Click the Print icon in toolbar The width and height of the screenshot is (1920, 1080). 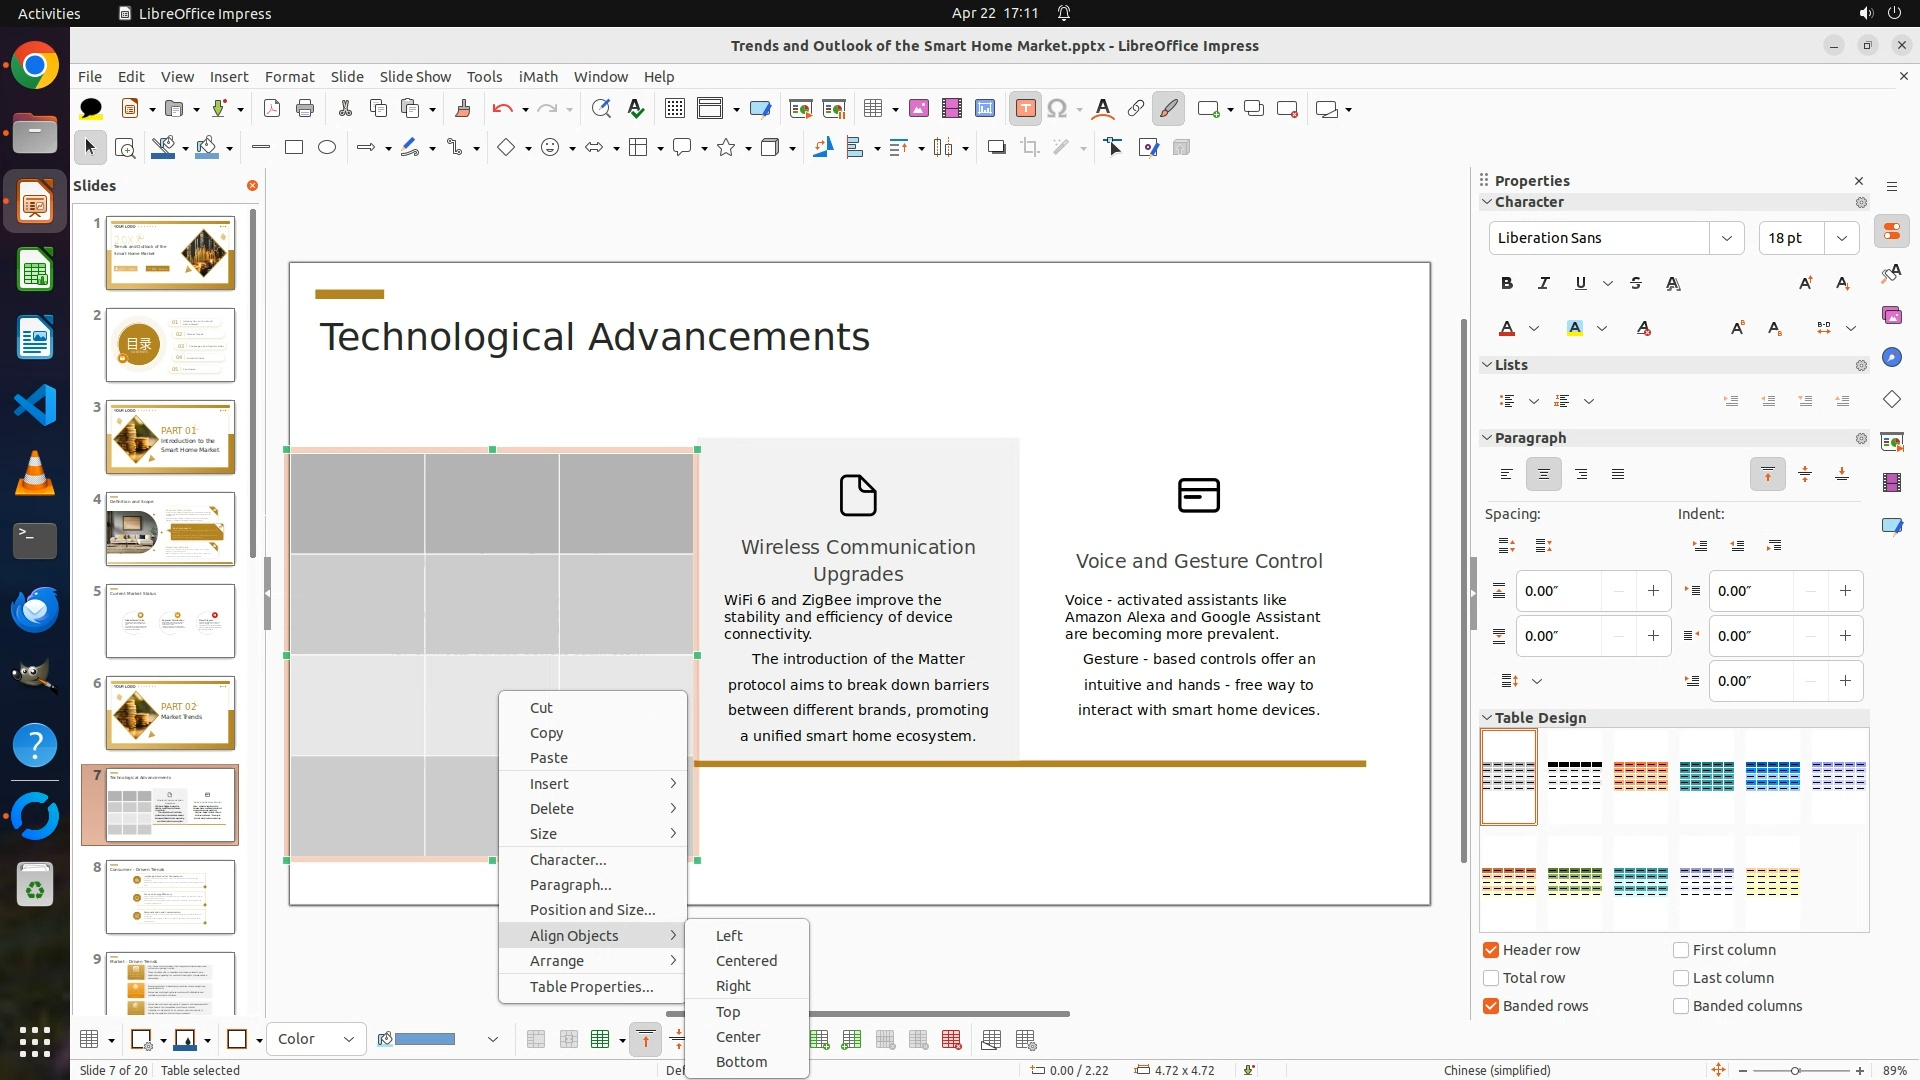point(305,109)
